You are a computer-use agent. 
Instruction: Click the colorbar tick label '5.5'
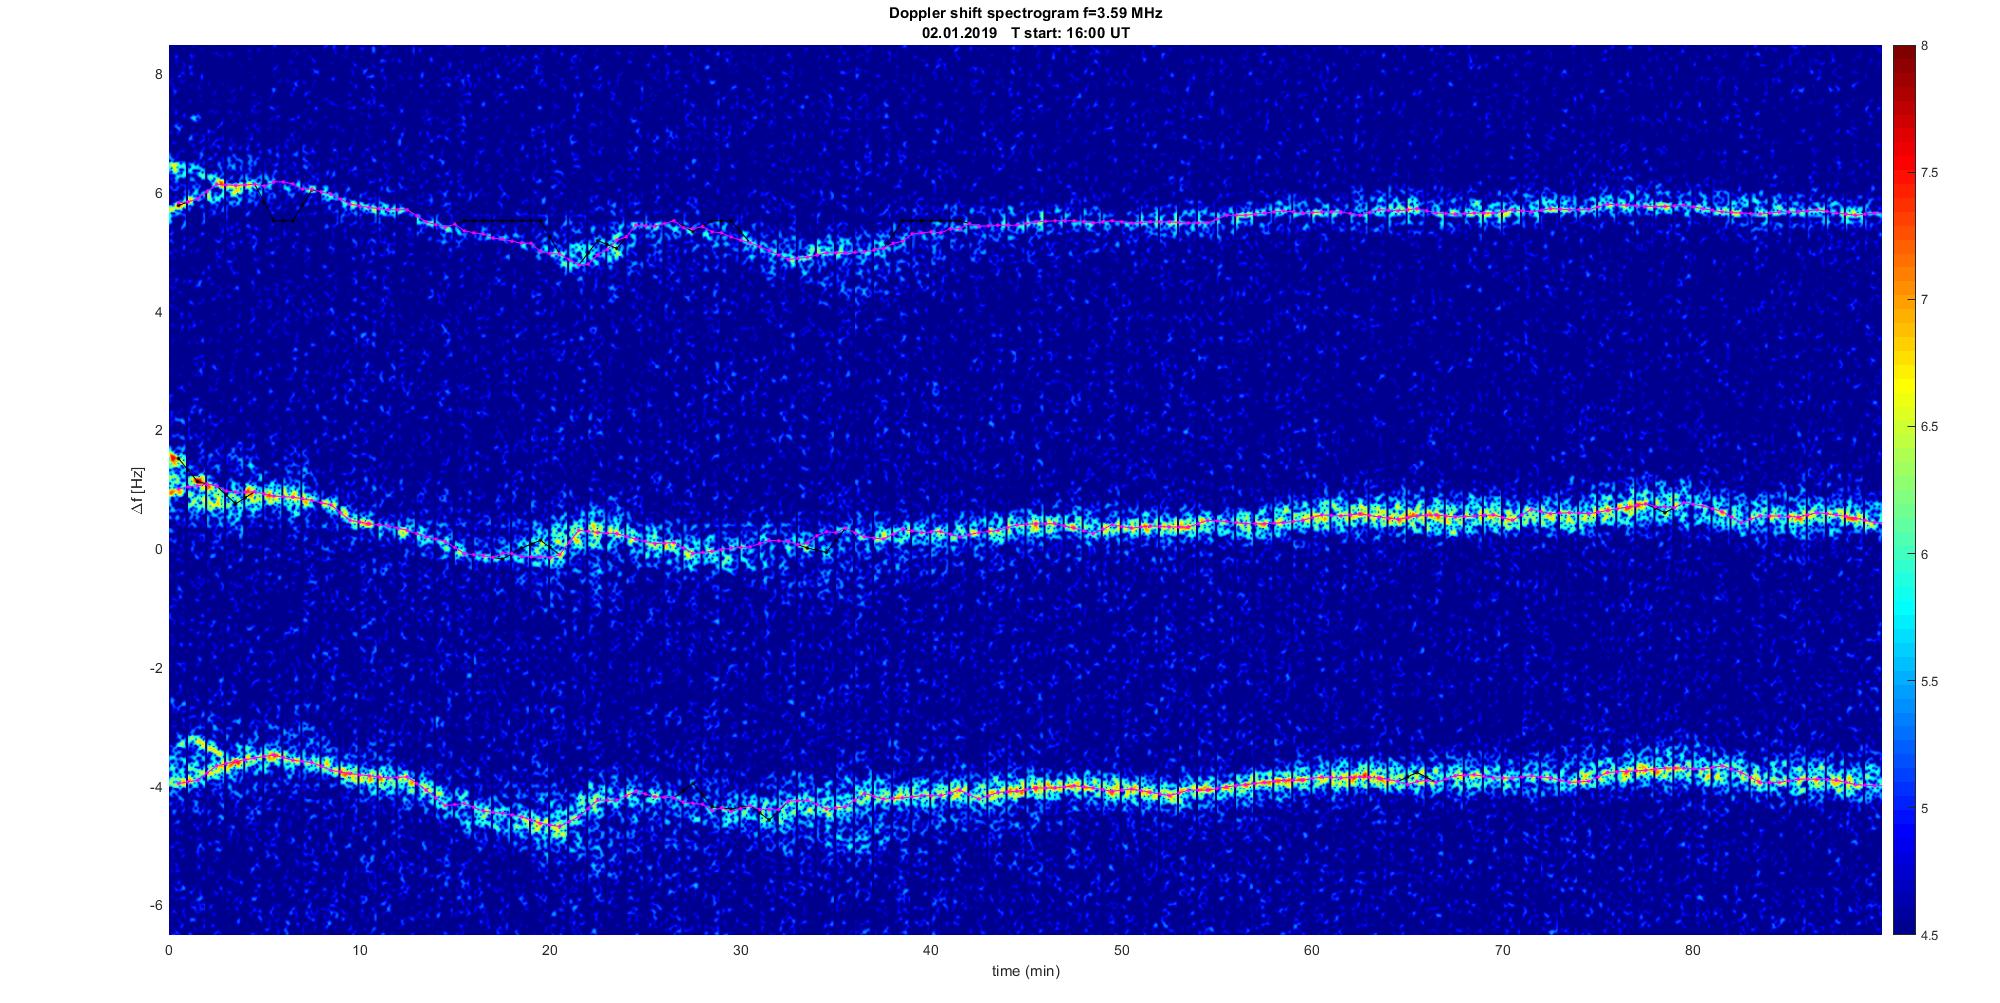pos(1929,682)
